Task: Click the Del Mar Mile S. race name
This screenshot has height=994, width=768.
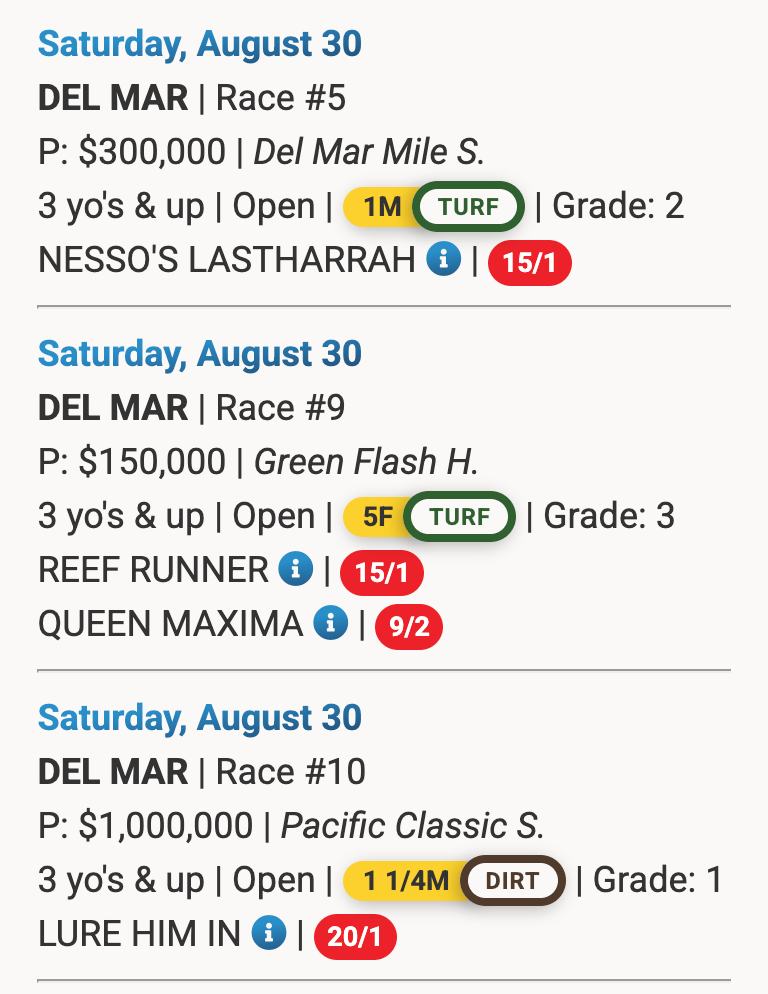Action: pos(369,152)
